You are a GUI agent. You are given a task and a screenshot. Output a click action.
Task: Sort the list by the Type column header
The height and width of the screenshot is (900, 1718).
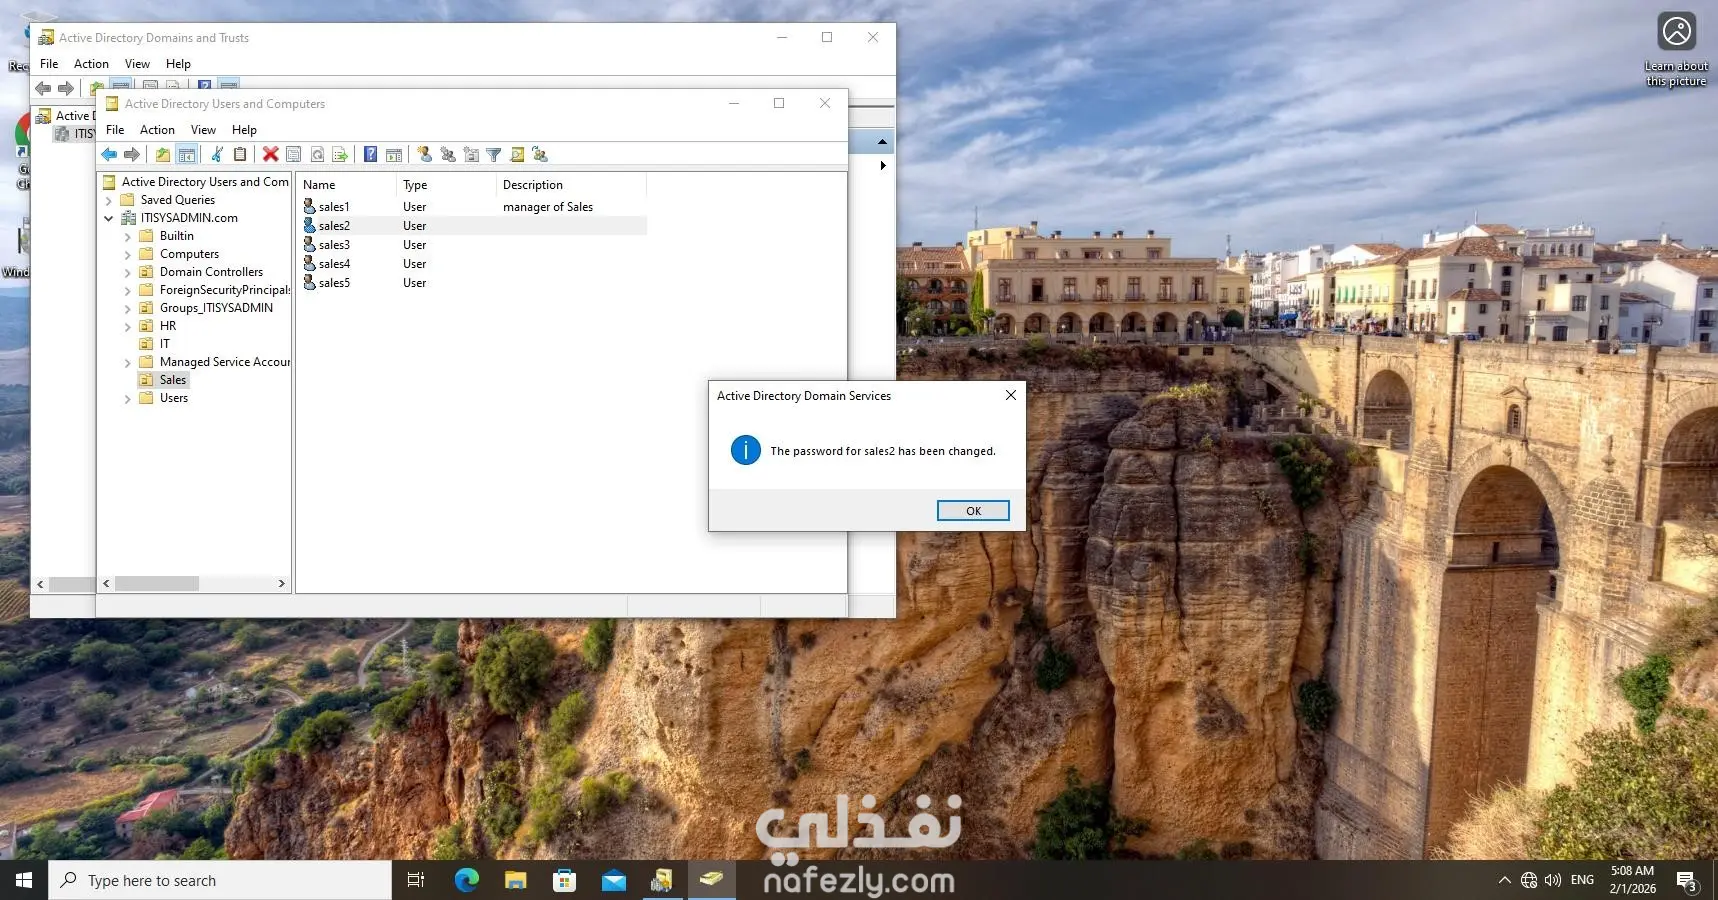pos(446,185)
